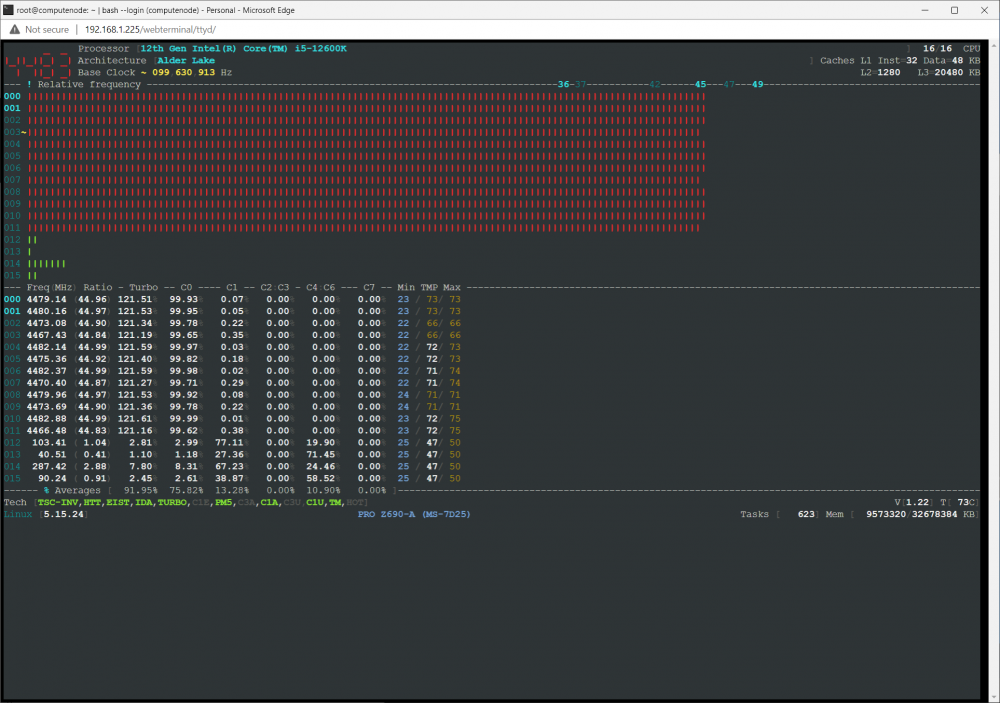This screenshot has height=703, width=1000.
Task: Click the terminal icon in title bar
Action: (8, 10)
